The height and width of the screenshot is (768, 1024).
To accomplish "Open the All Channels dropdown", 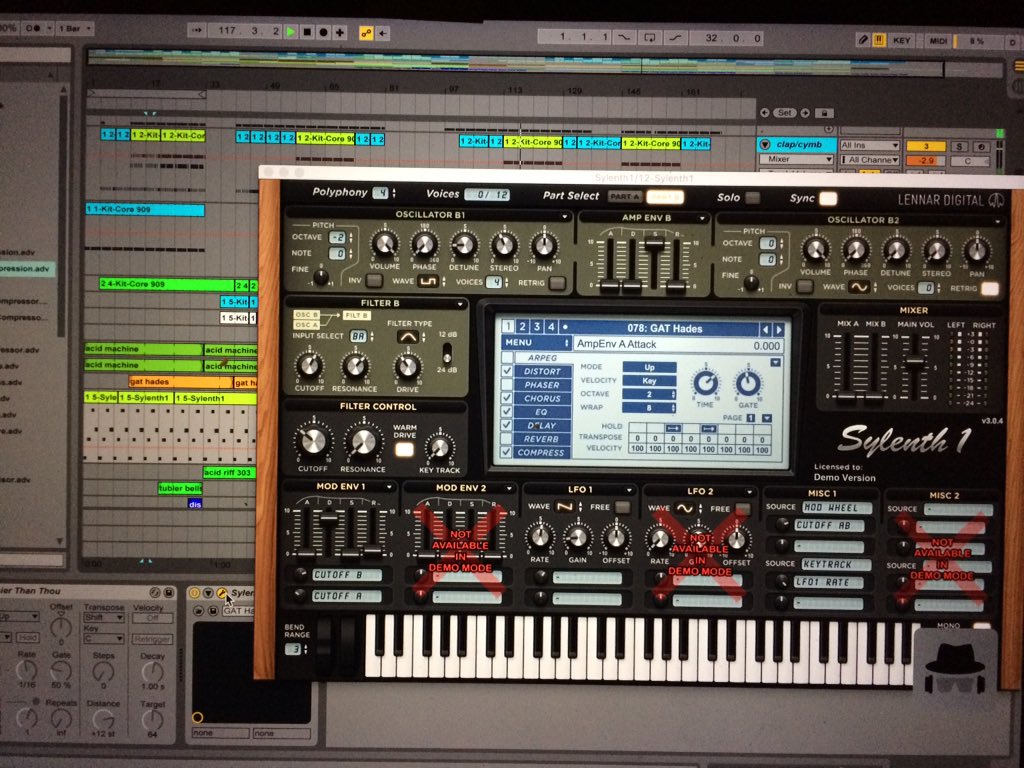I will (x=870, y=159).
